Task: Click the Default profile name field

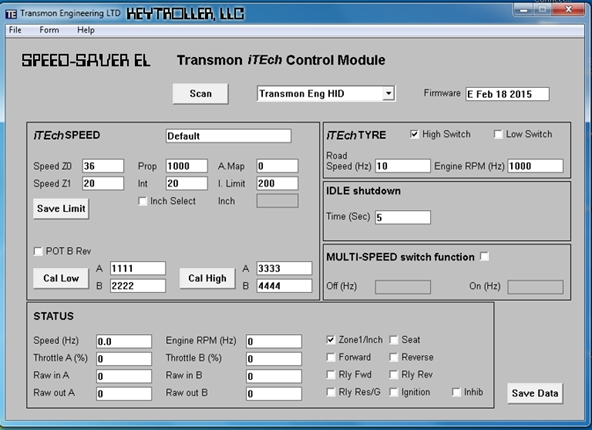Action: point(228,136)
